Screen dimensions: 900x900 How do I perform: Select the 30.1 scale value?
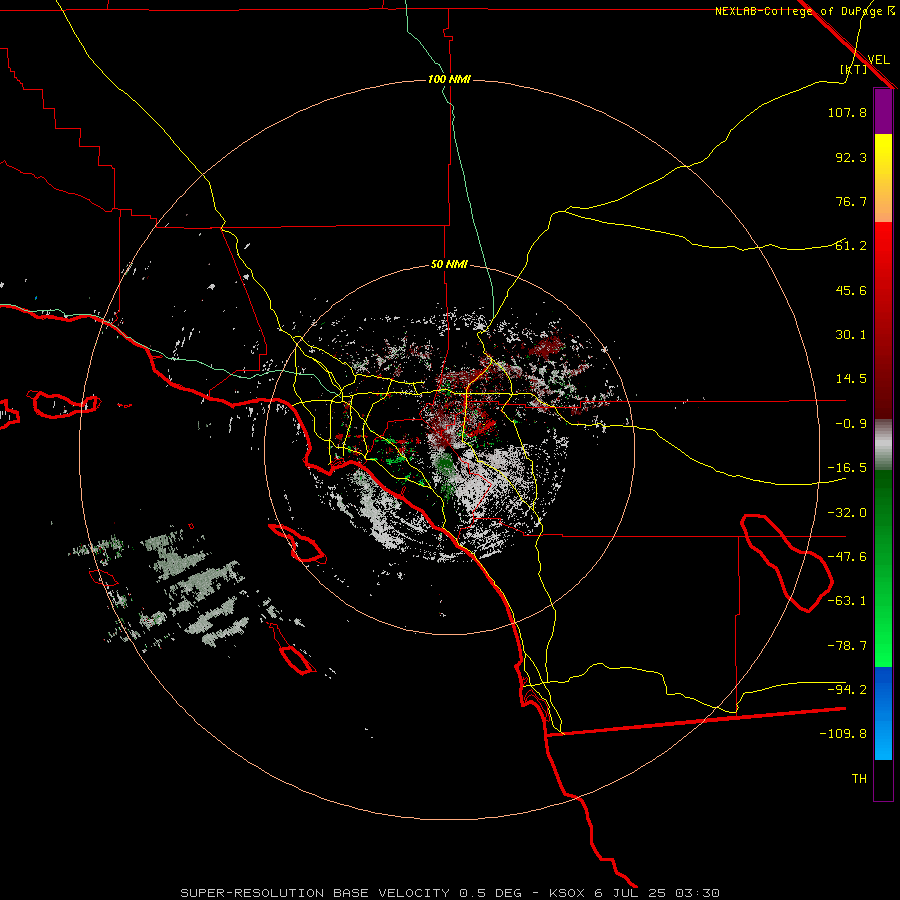851,335
